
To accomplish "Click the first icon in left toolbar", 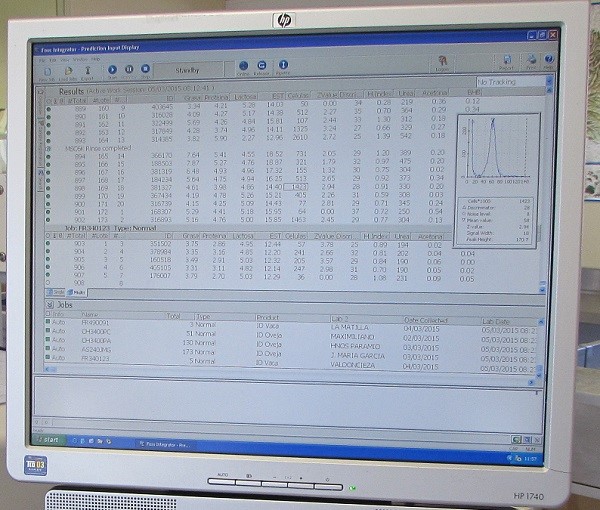I will point(46,71).
